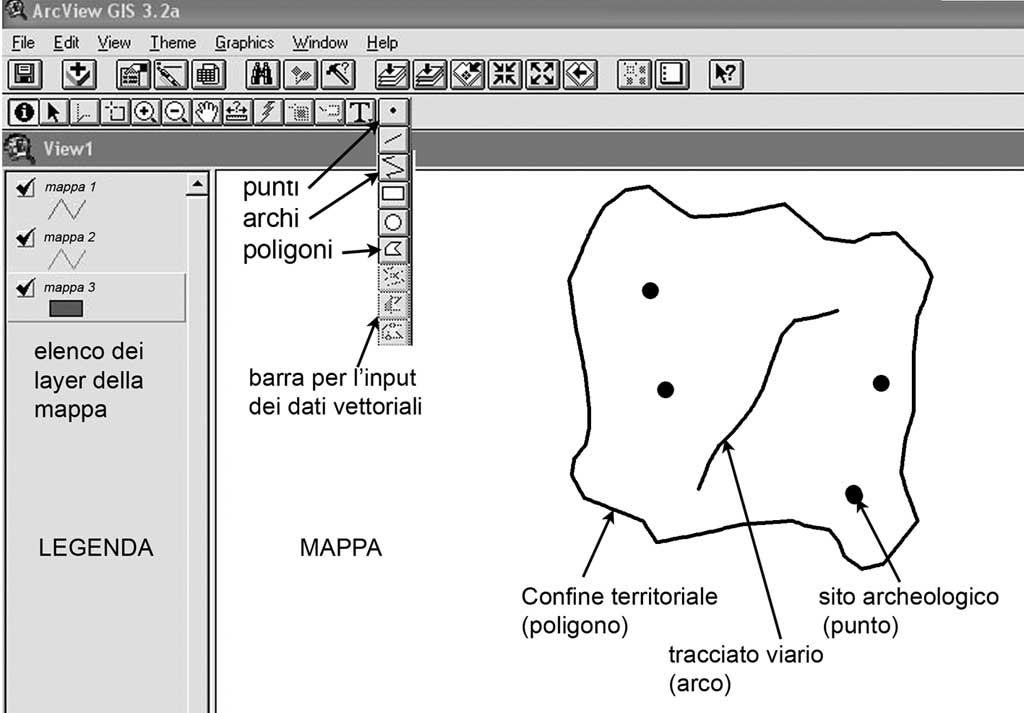Select the Pan hand tool
This screenshot has width=1024, height=713.
click(x=206, y=112)
